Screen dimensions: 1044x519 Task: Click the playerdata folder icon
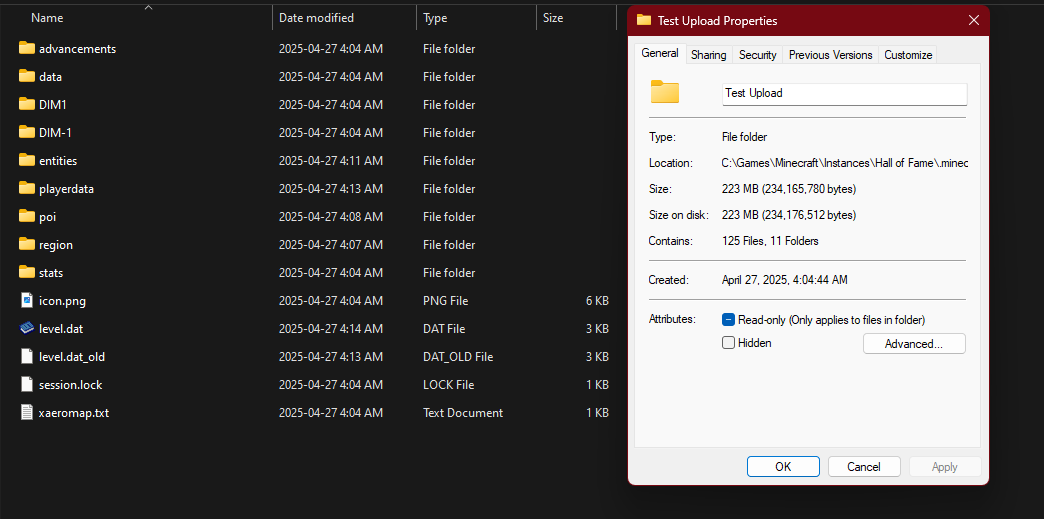click(x=27, y=188)
